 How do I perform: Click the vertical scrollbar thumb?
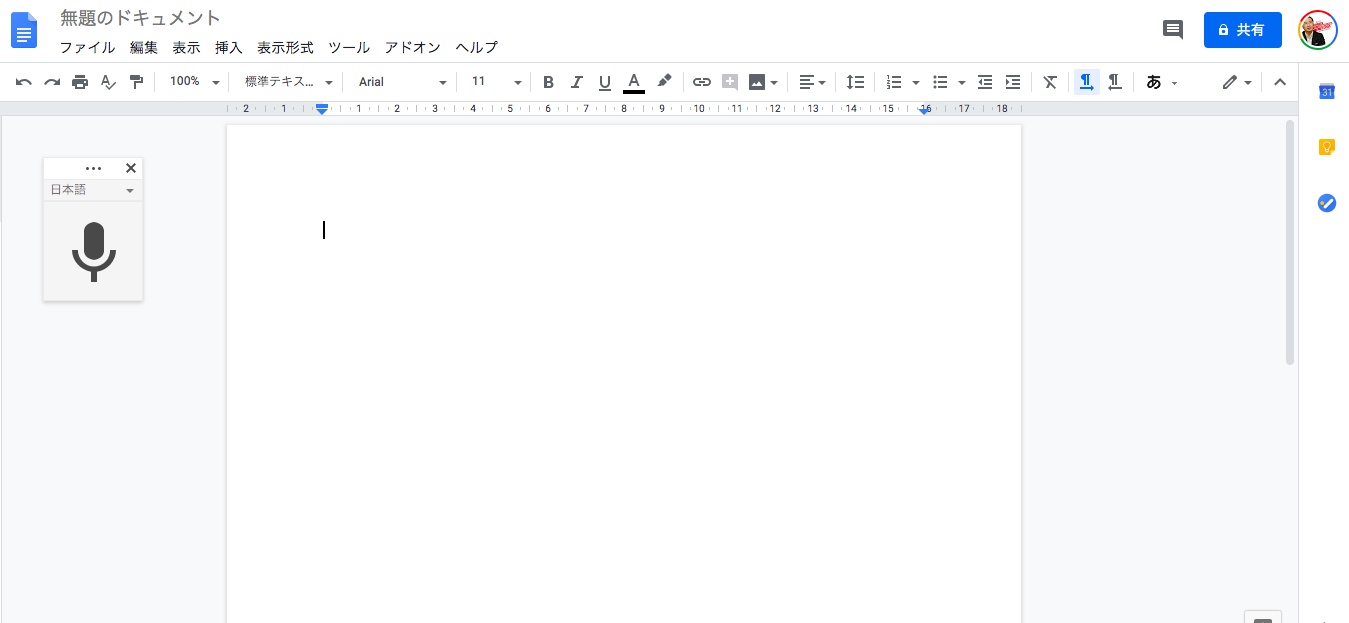point(1290,243)
